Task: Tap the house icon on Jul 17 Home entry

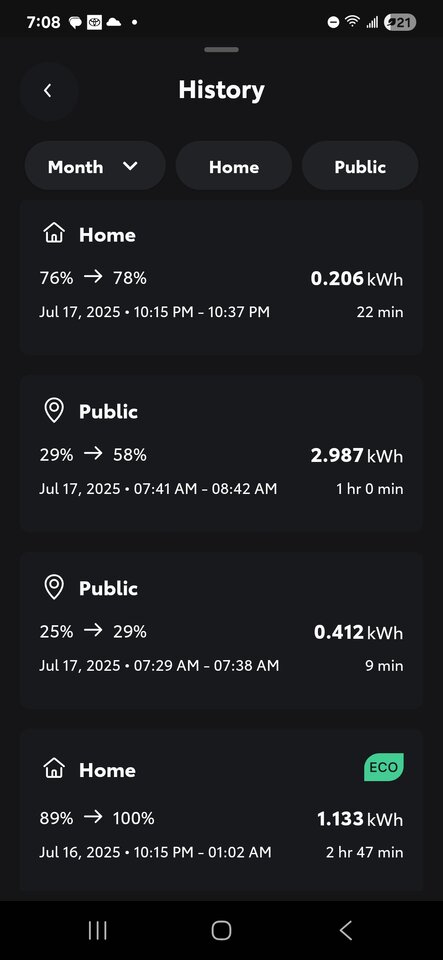Action: (x=54, y=233)
